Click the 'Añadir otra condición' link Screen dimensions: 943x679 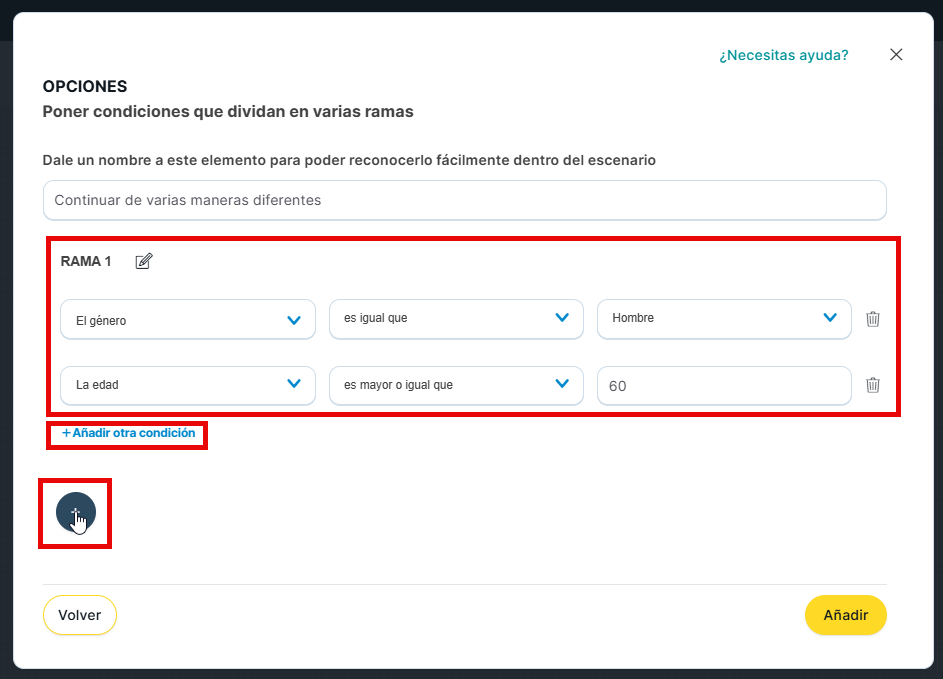(x=129, y=434)
